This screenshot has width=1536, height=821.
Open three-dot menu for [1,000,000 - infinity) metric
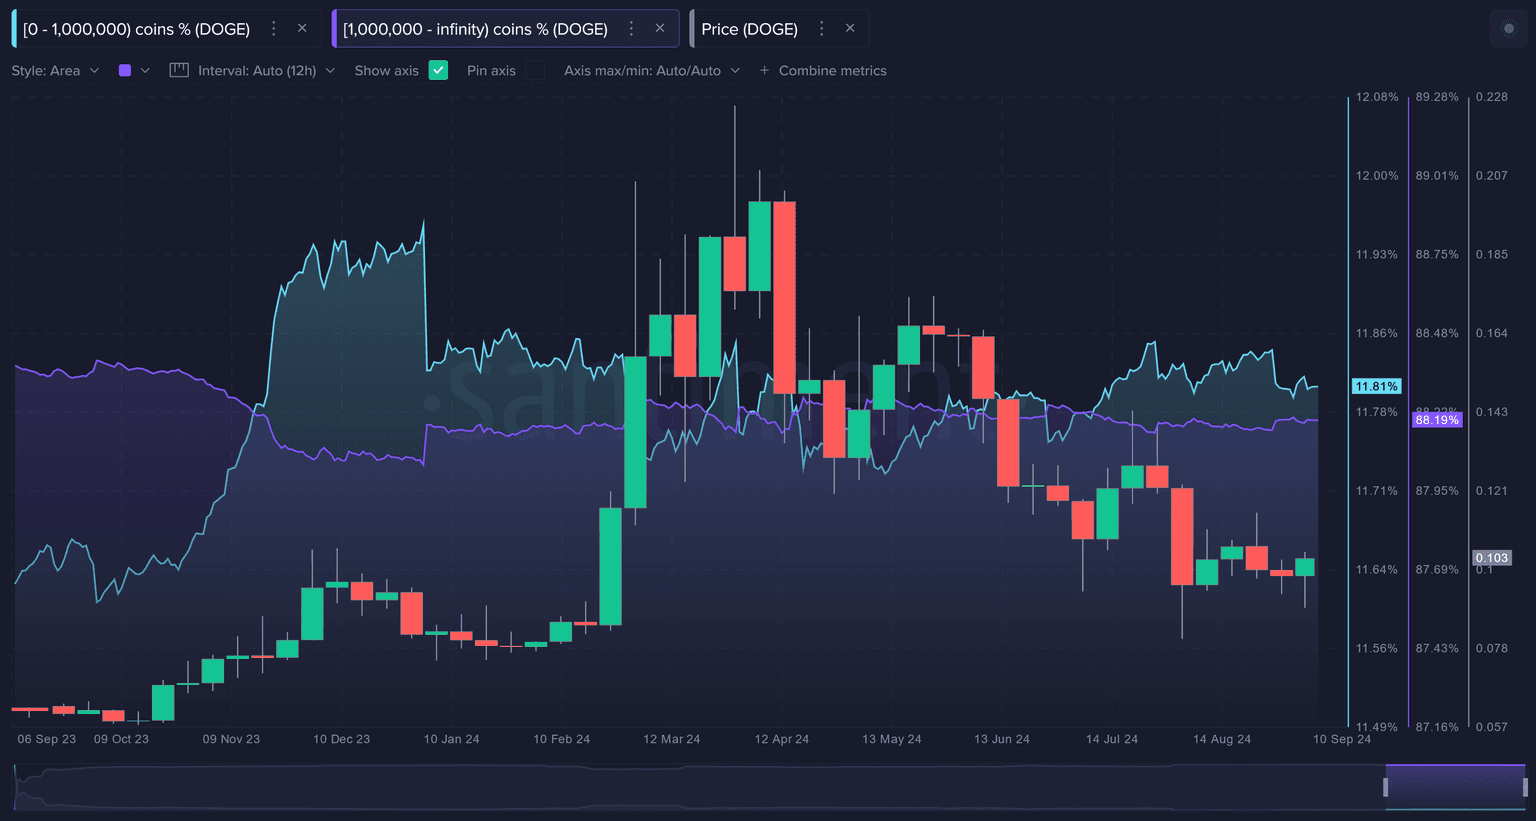pyautogui.click(x=631, y=29)
